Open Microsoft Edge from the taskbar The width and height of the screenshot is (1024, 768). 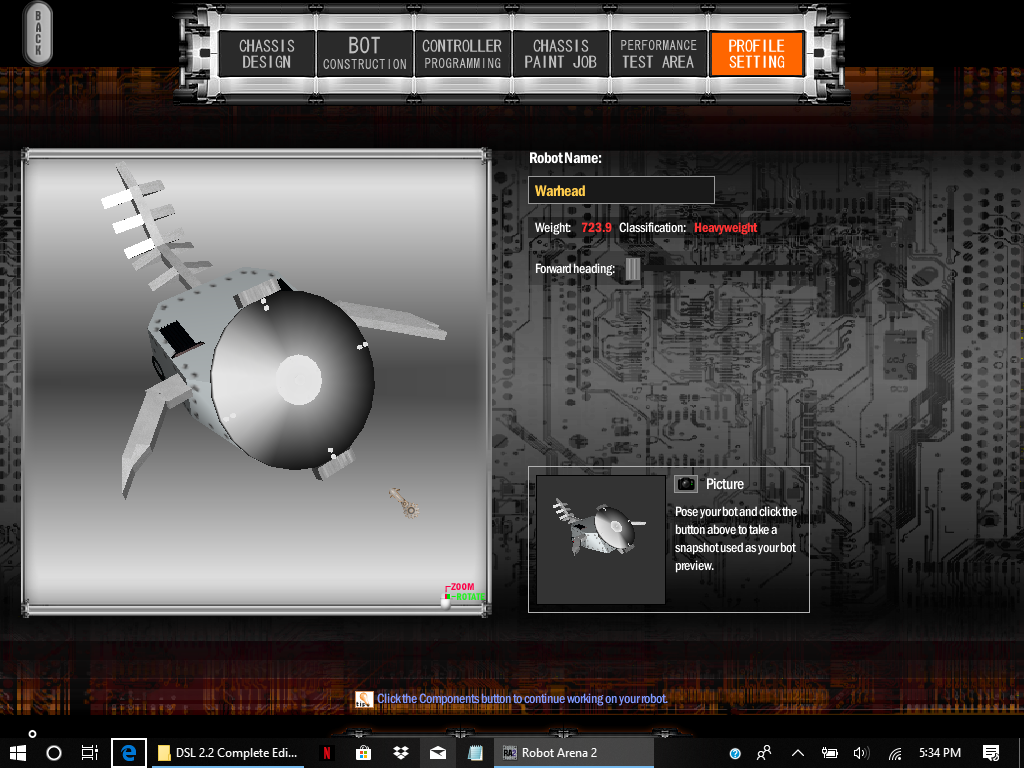(129, 753)
